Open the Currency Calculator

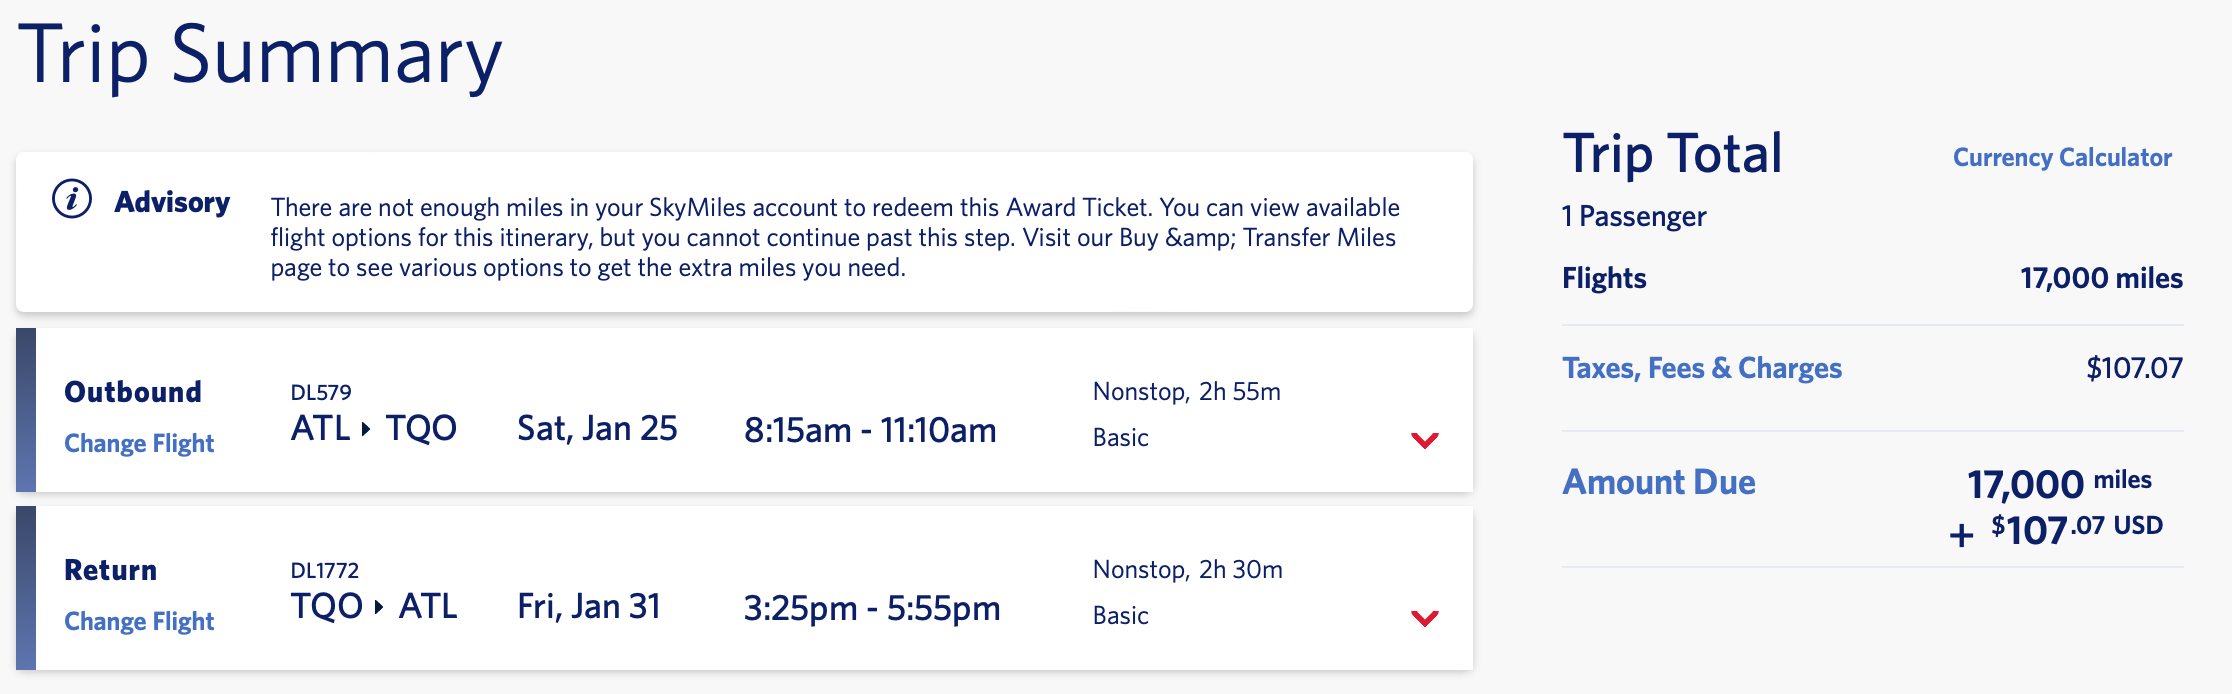pyautogui.click(x=2062, y=157)
